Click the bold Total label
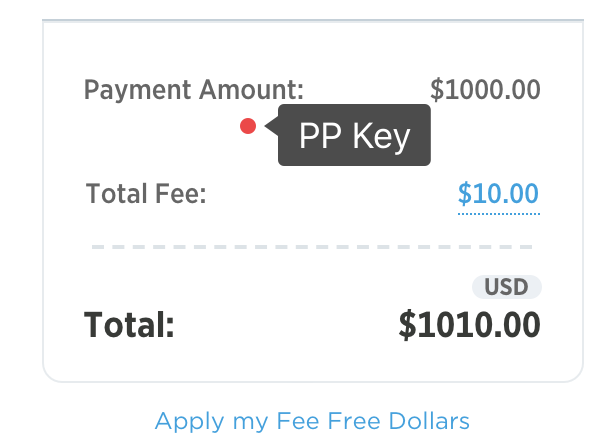This screenshot has width=616, height=448. tap(129, 325)
